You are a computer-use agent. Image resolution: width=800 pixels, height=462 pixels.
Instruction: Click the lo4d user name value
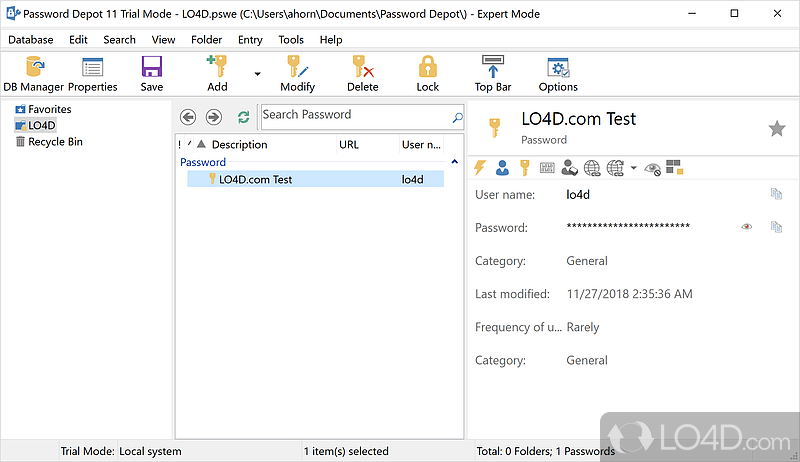(578, 195)
